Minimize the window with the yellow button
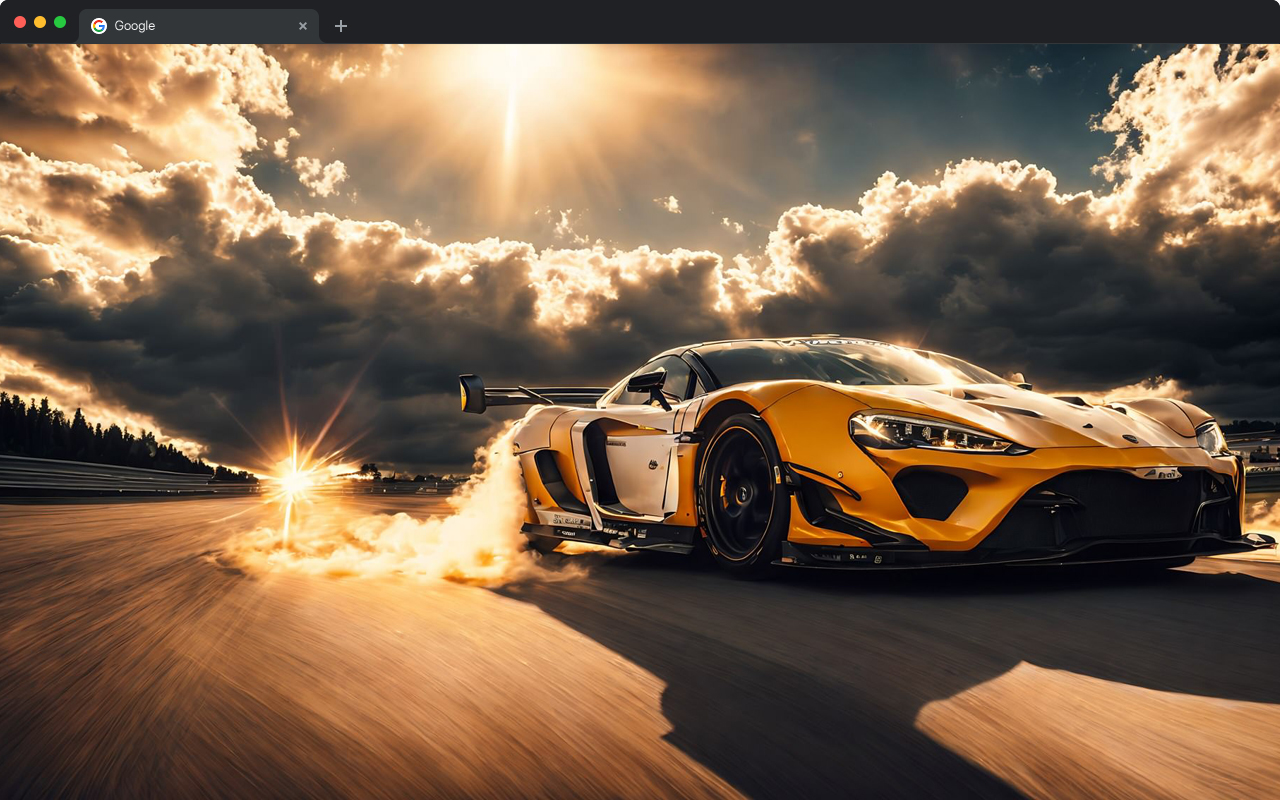1280x800 pixels. tap(40, 22)
